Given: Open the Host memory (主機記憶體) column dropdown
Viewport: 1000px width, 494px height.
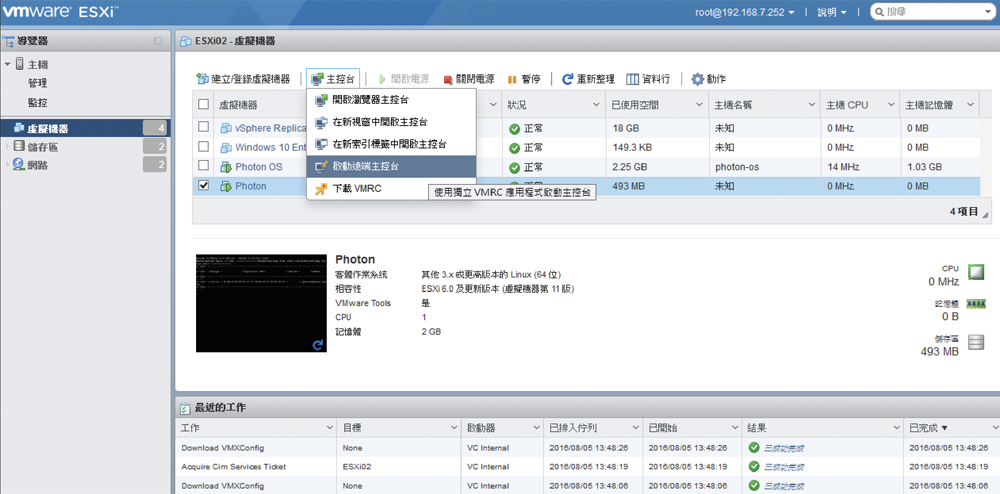Looking at the screenshot, I should pyautogui.click(x=971, y=105).
